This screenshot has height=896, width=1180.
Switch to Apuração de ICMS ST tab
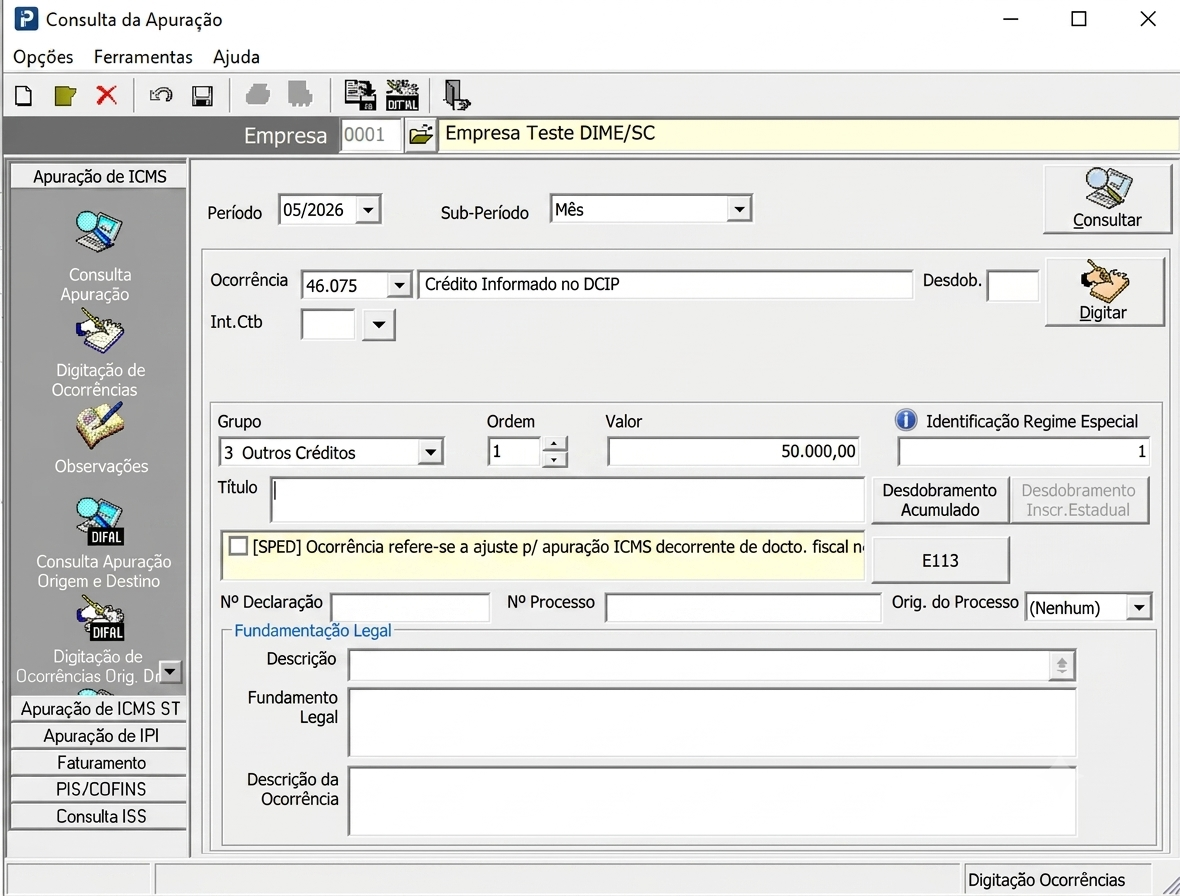pyautogui.click(x=99, y=709)
